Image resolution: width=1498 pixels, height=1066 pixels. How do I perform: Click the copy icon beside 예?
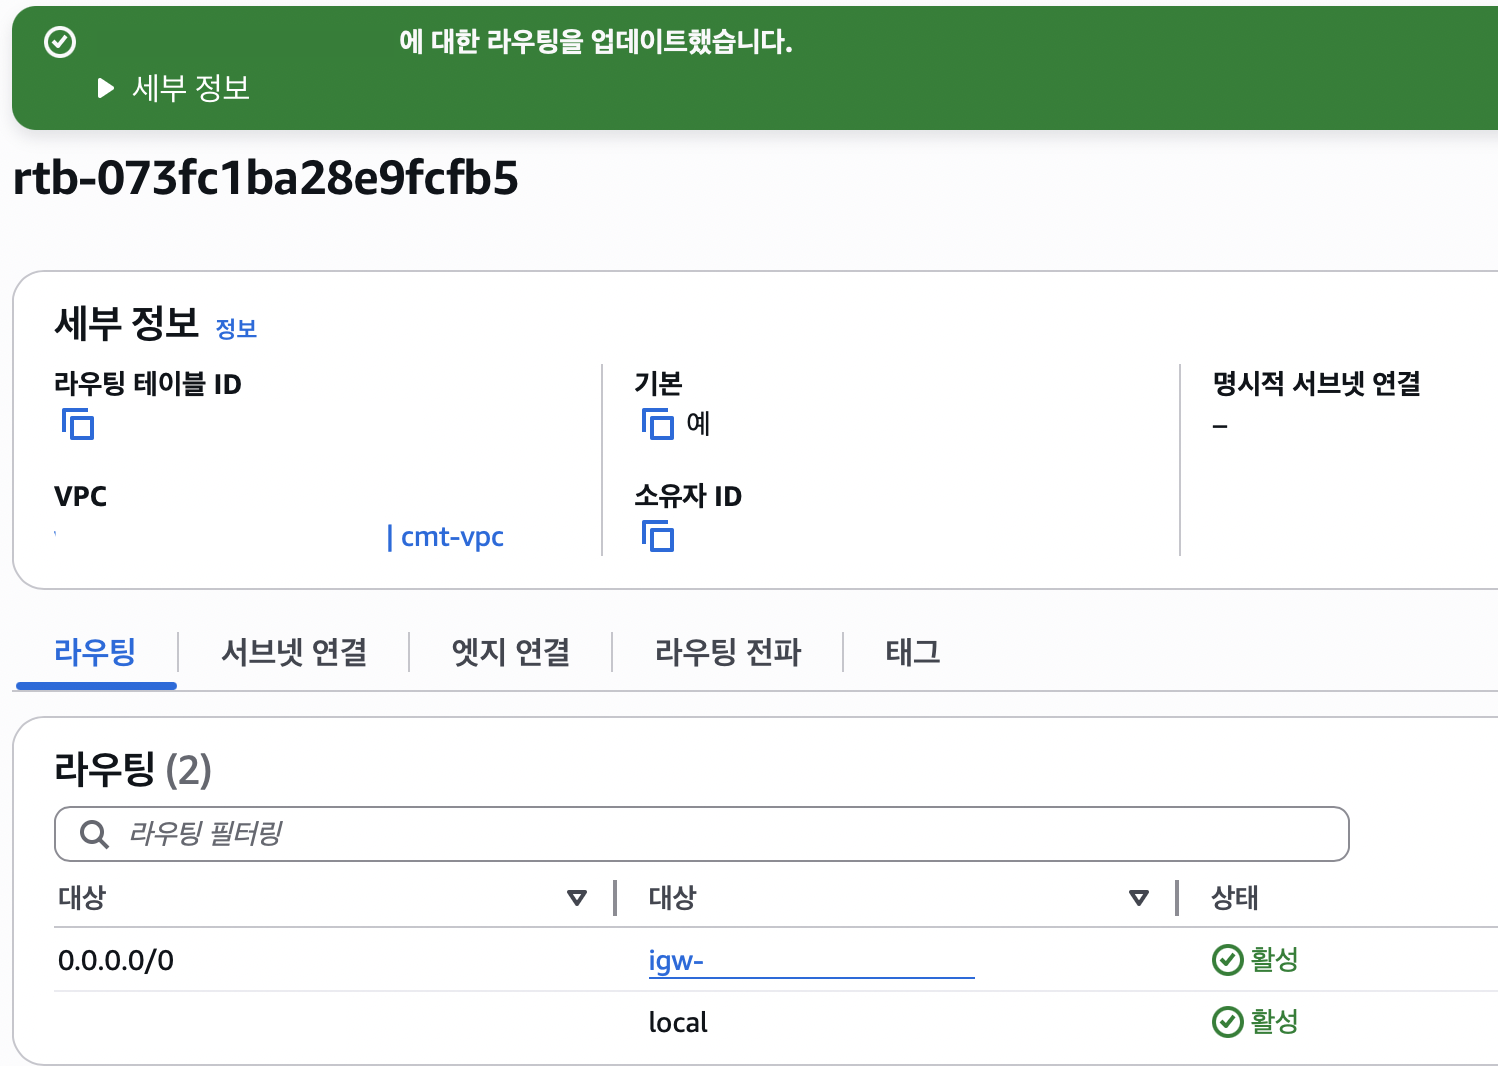coord(658,424)
